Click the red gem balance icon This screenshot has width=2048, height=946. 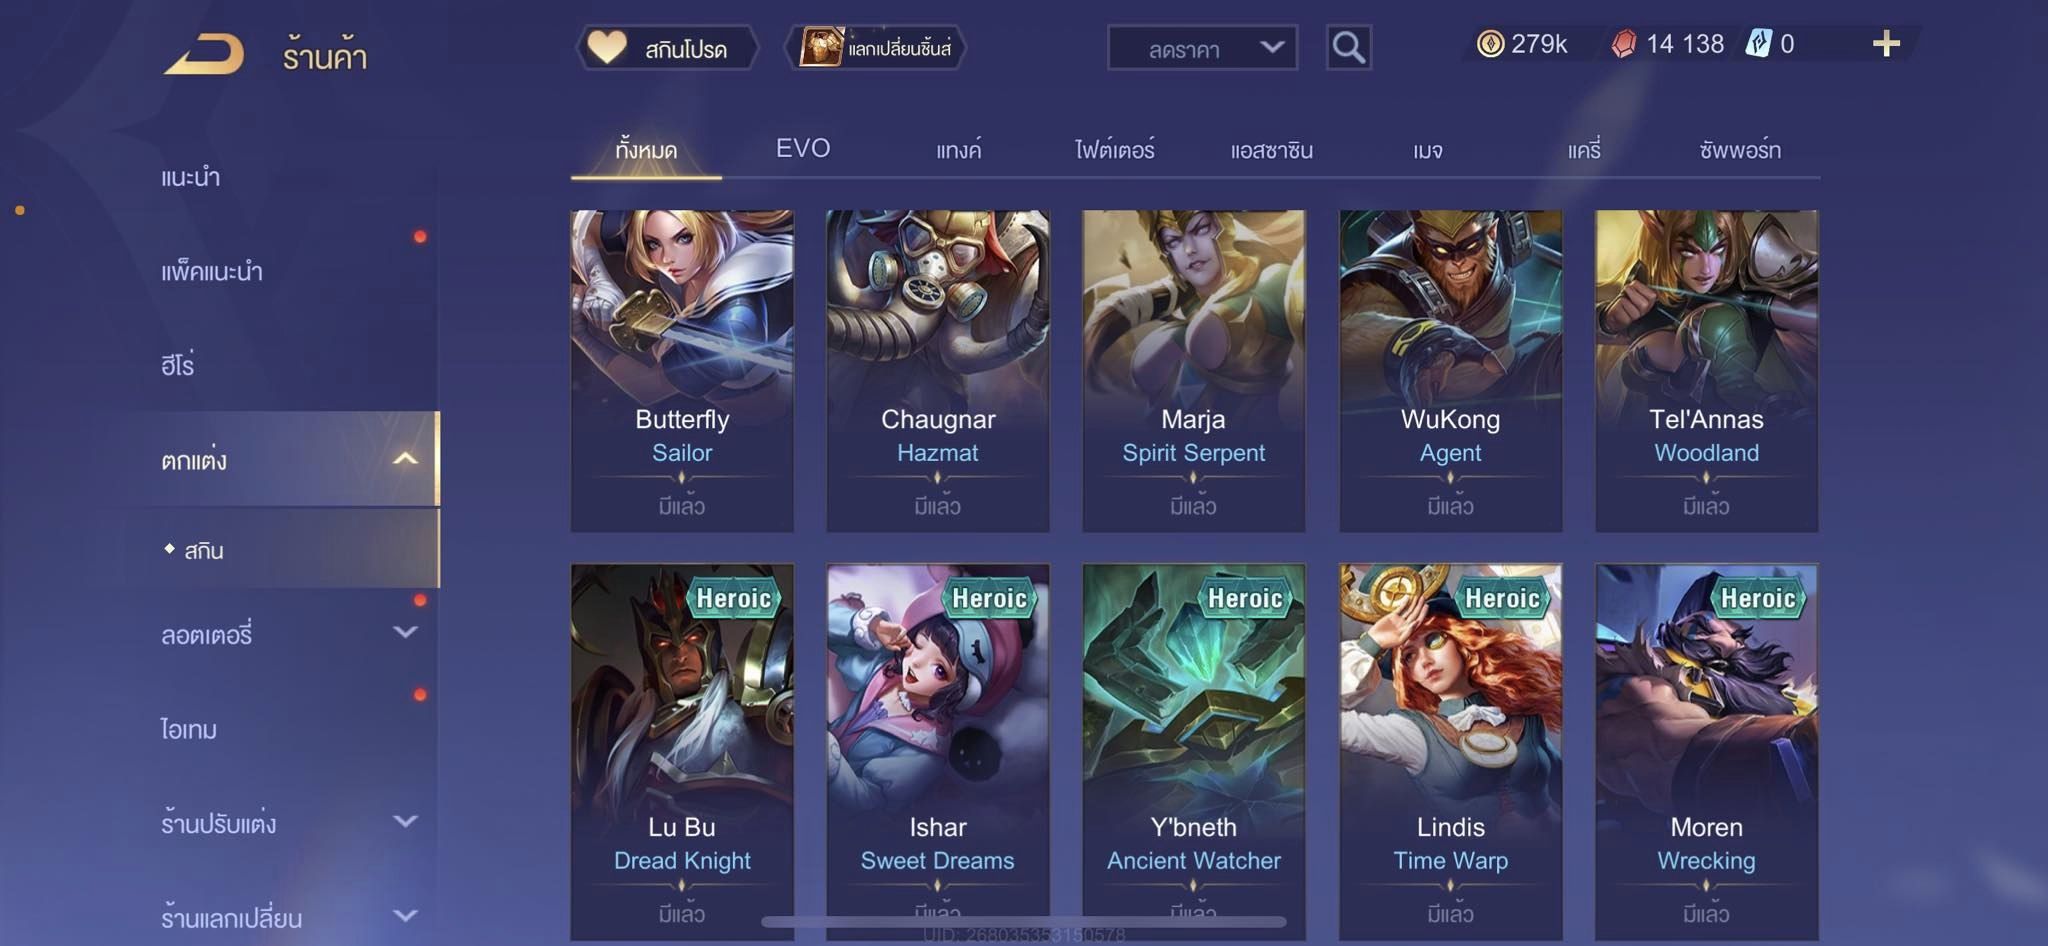click(1624, 44)
